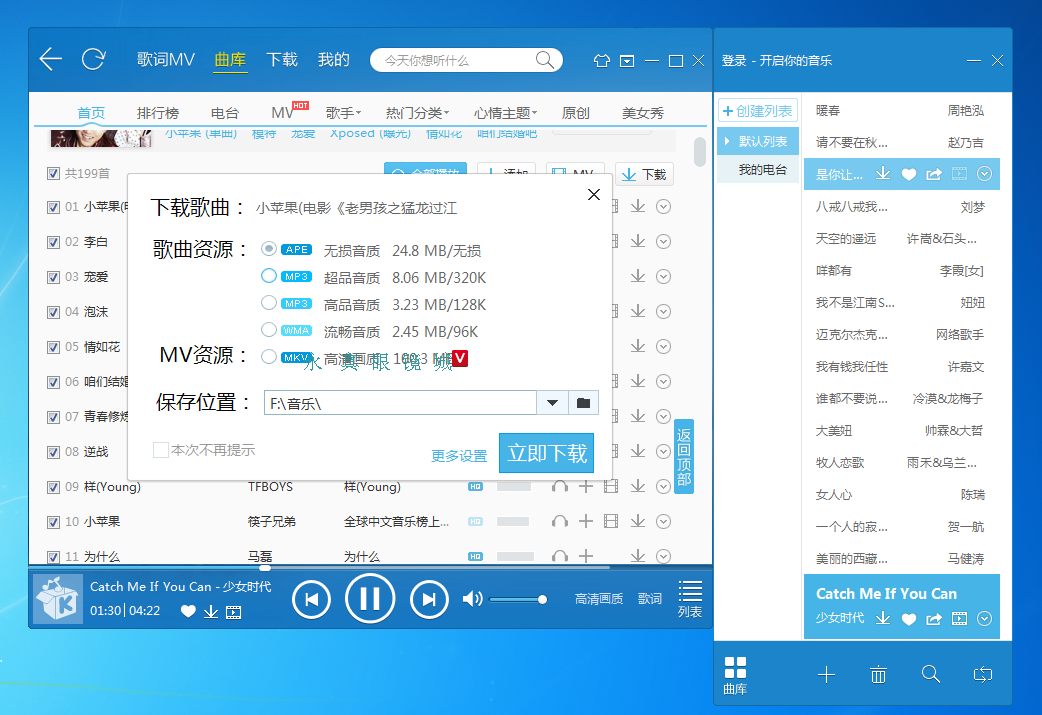Share the song 是你让... in playlist
This screenshot has height=715, width=1042.
pyautogui.click(x=934, y=174)
